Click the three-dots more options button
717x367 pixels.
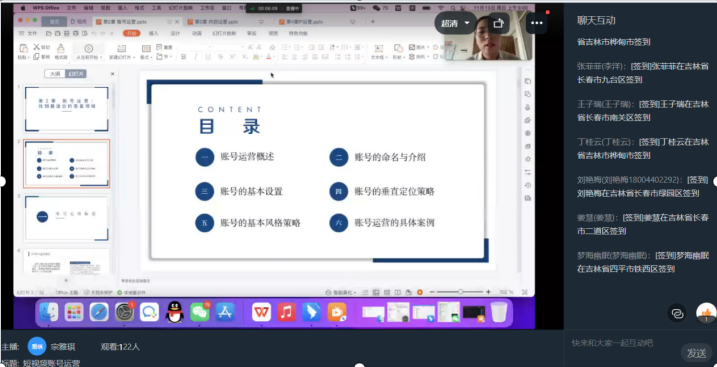click(537, 23)
